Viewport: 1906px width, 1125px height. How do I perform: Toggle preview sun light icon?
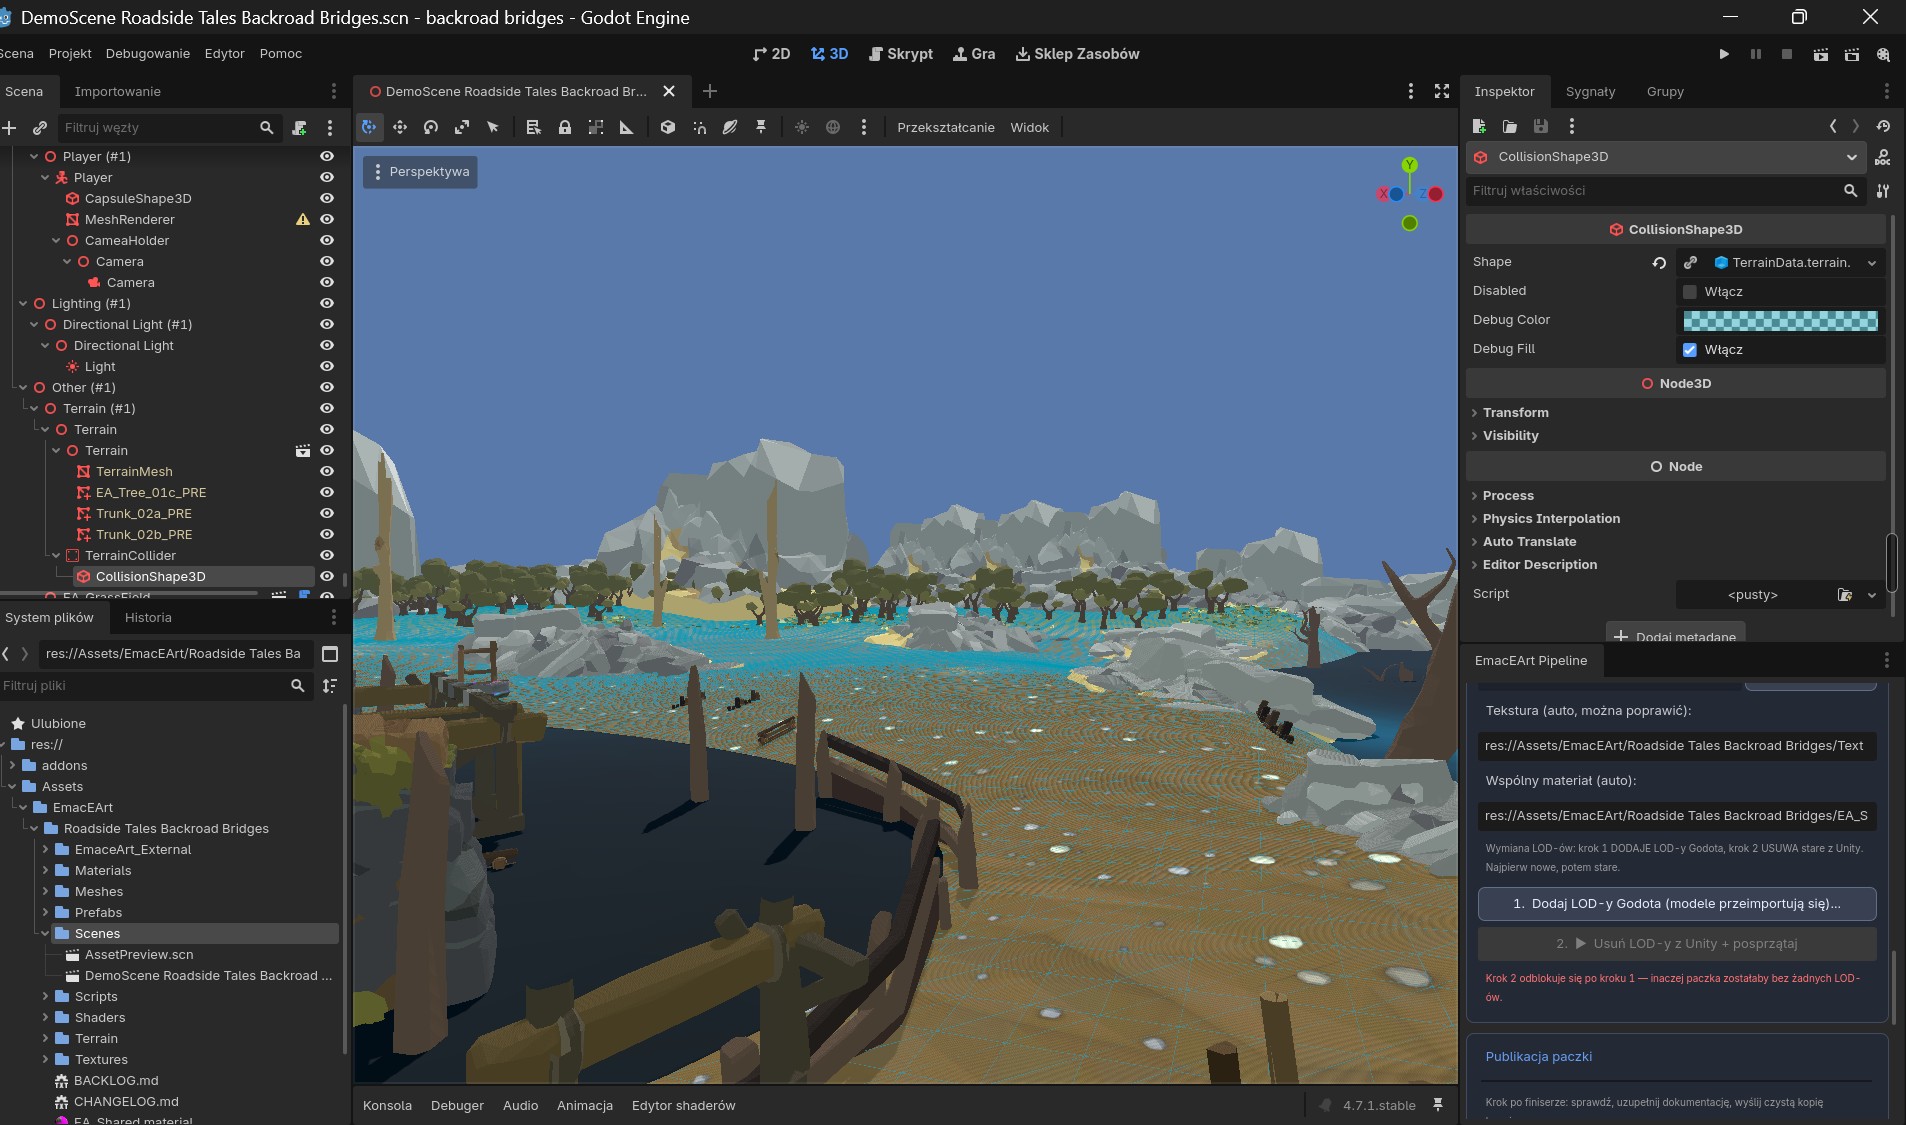(x=802, y=127)
